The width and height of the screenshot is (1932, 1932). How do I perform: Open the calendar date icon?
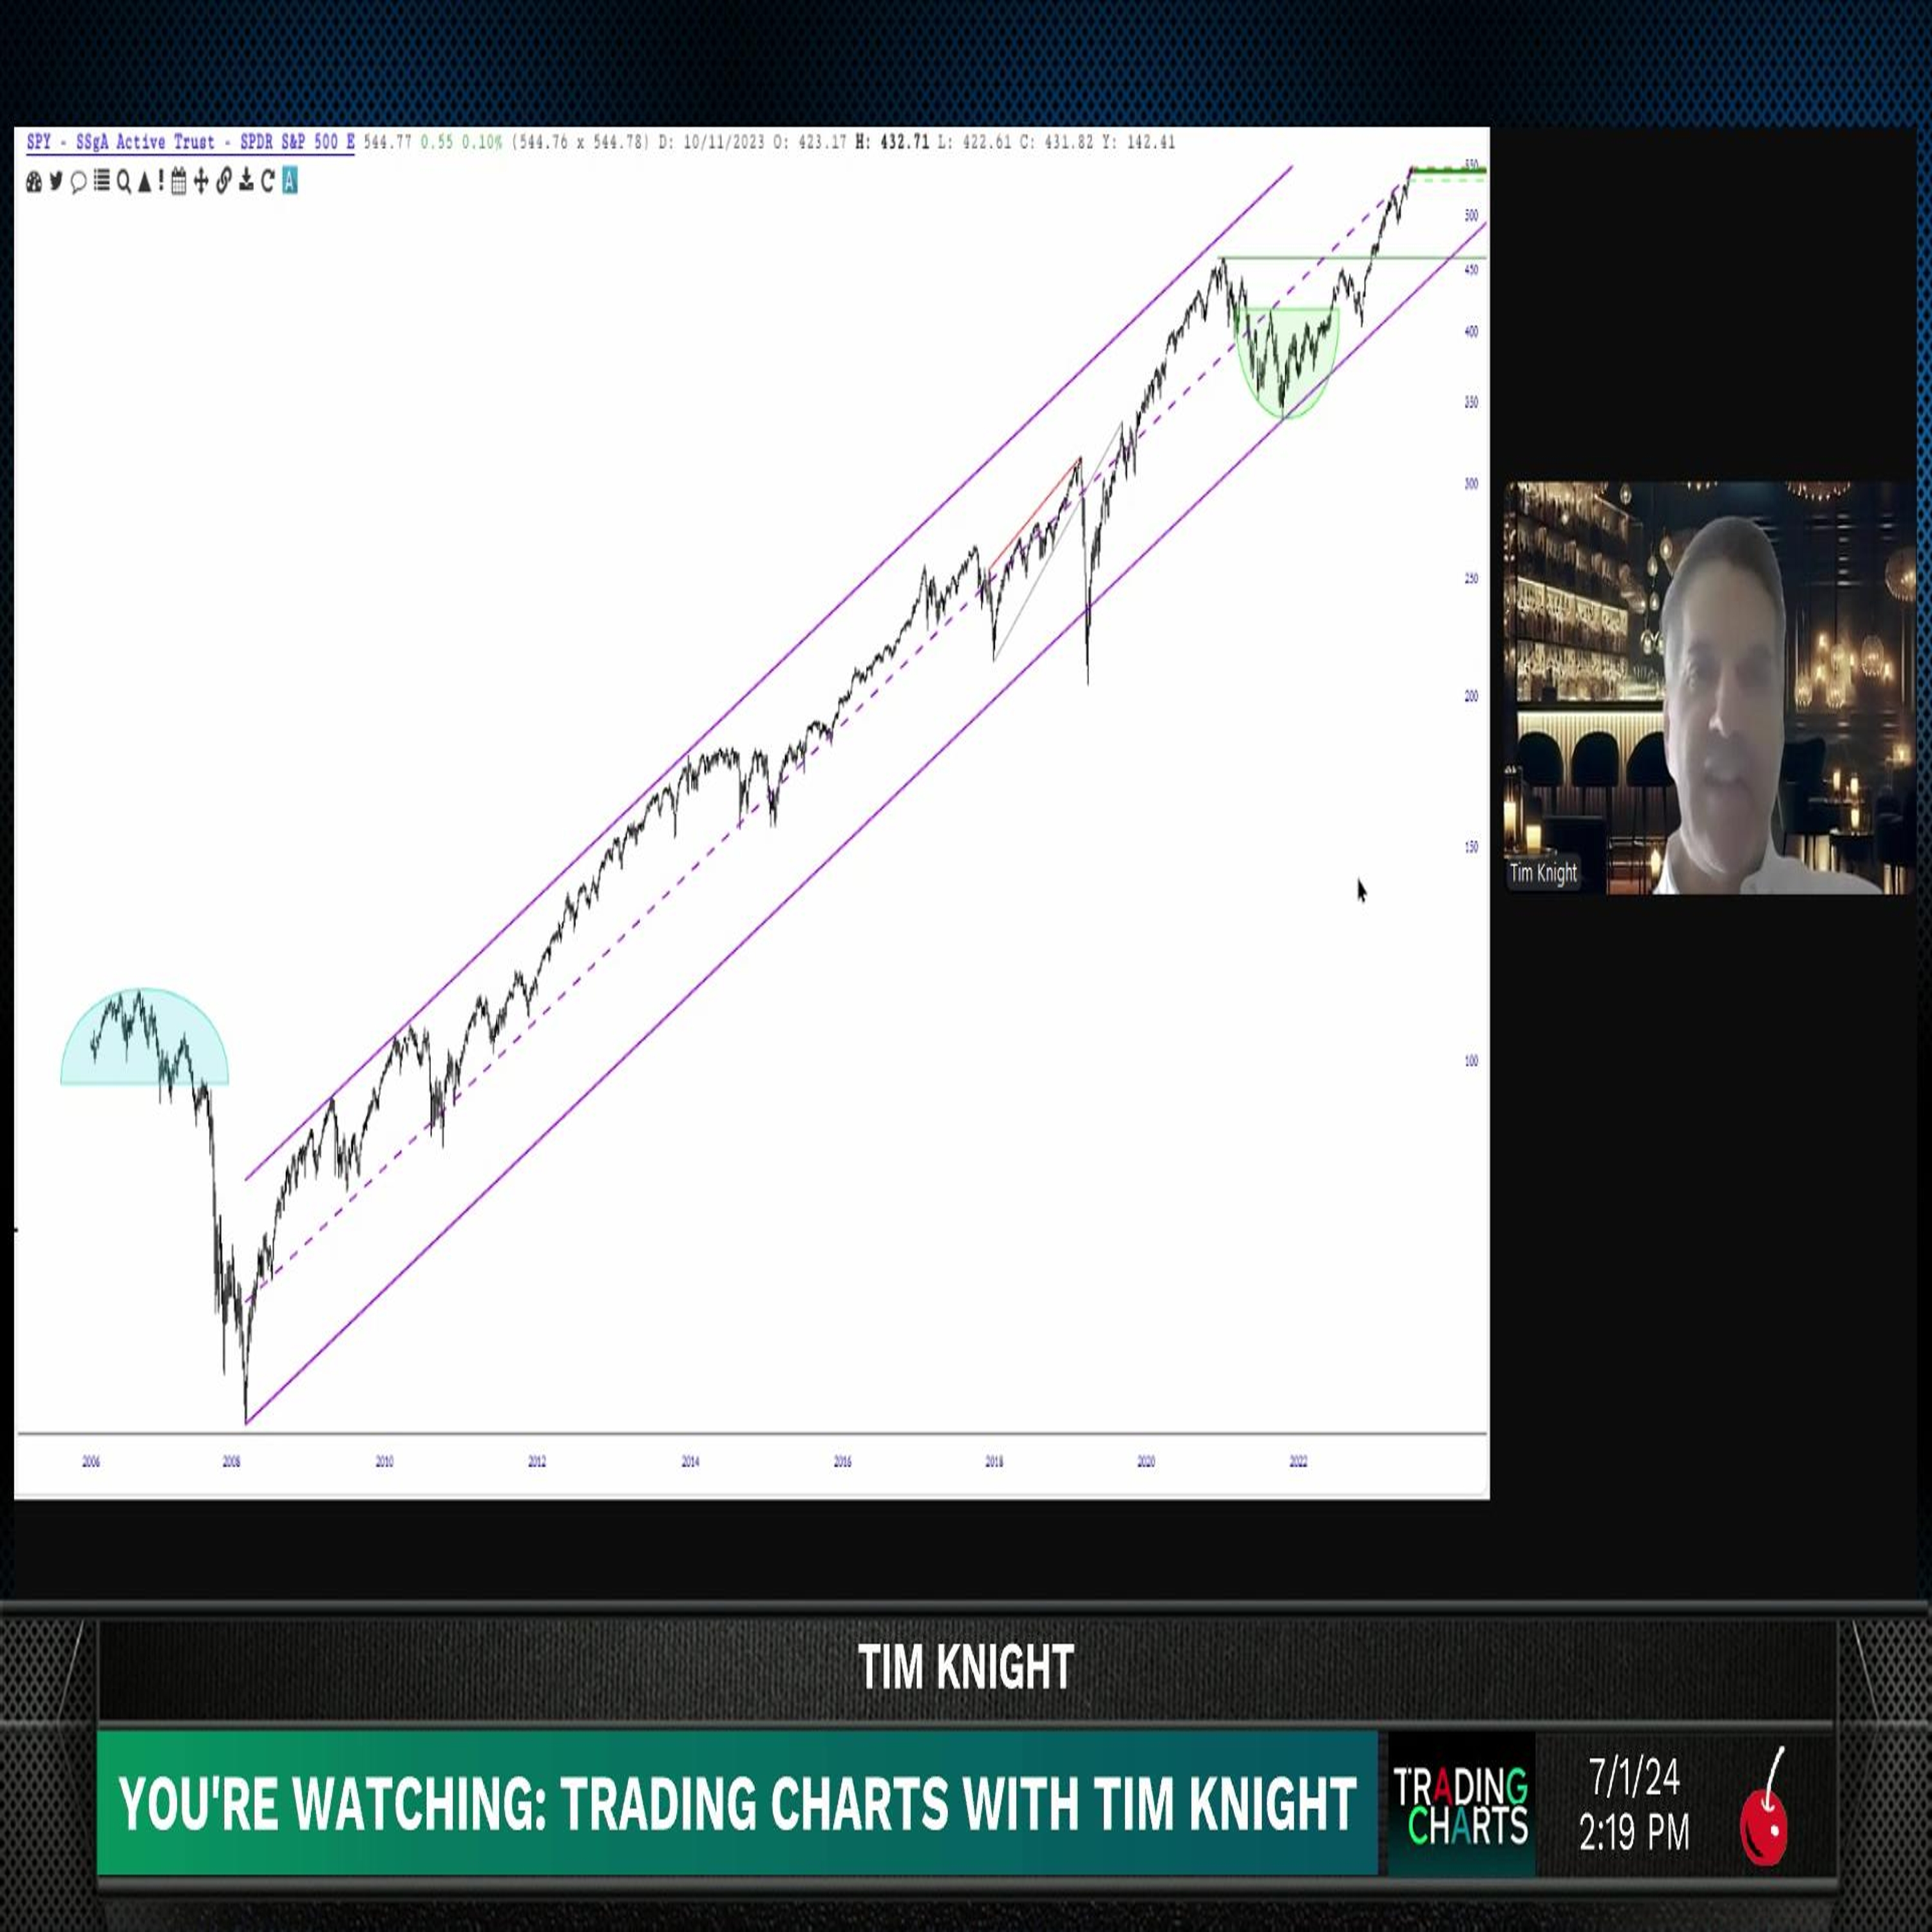coord(179,181)
